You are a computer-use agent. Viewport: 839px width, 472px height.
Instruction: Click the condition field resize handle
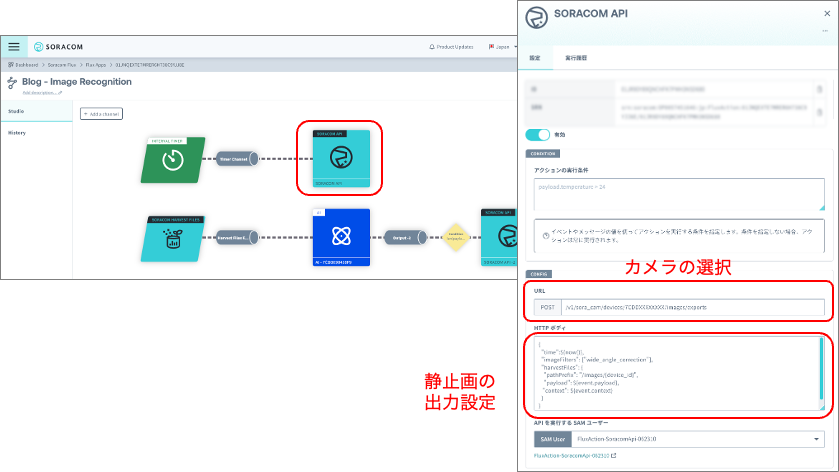pyautogui.click(x=821, y=208)
